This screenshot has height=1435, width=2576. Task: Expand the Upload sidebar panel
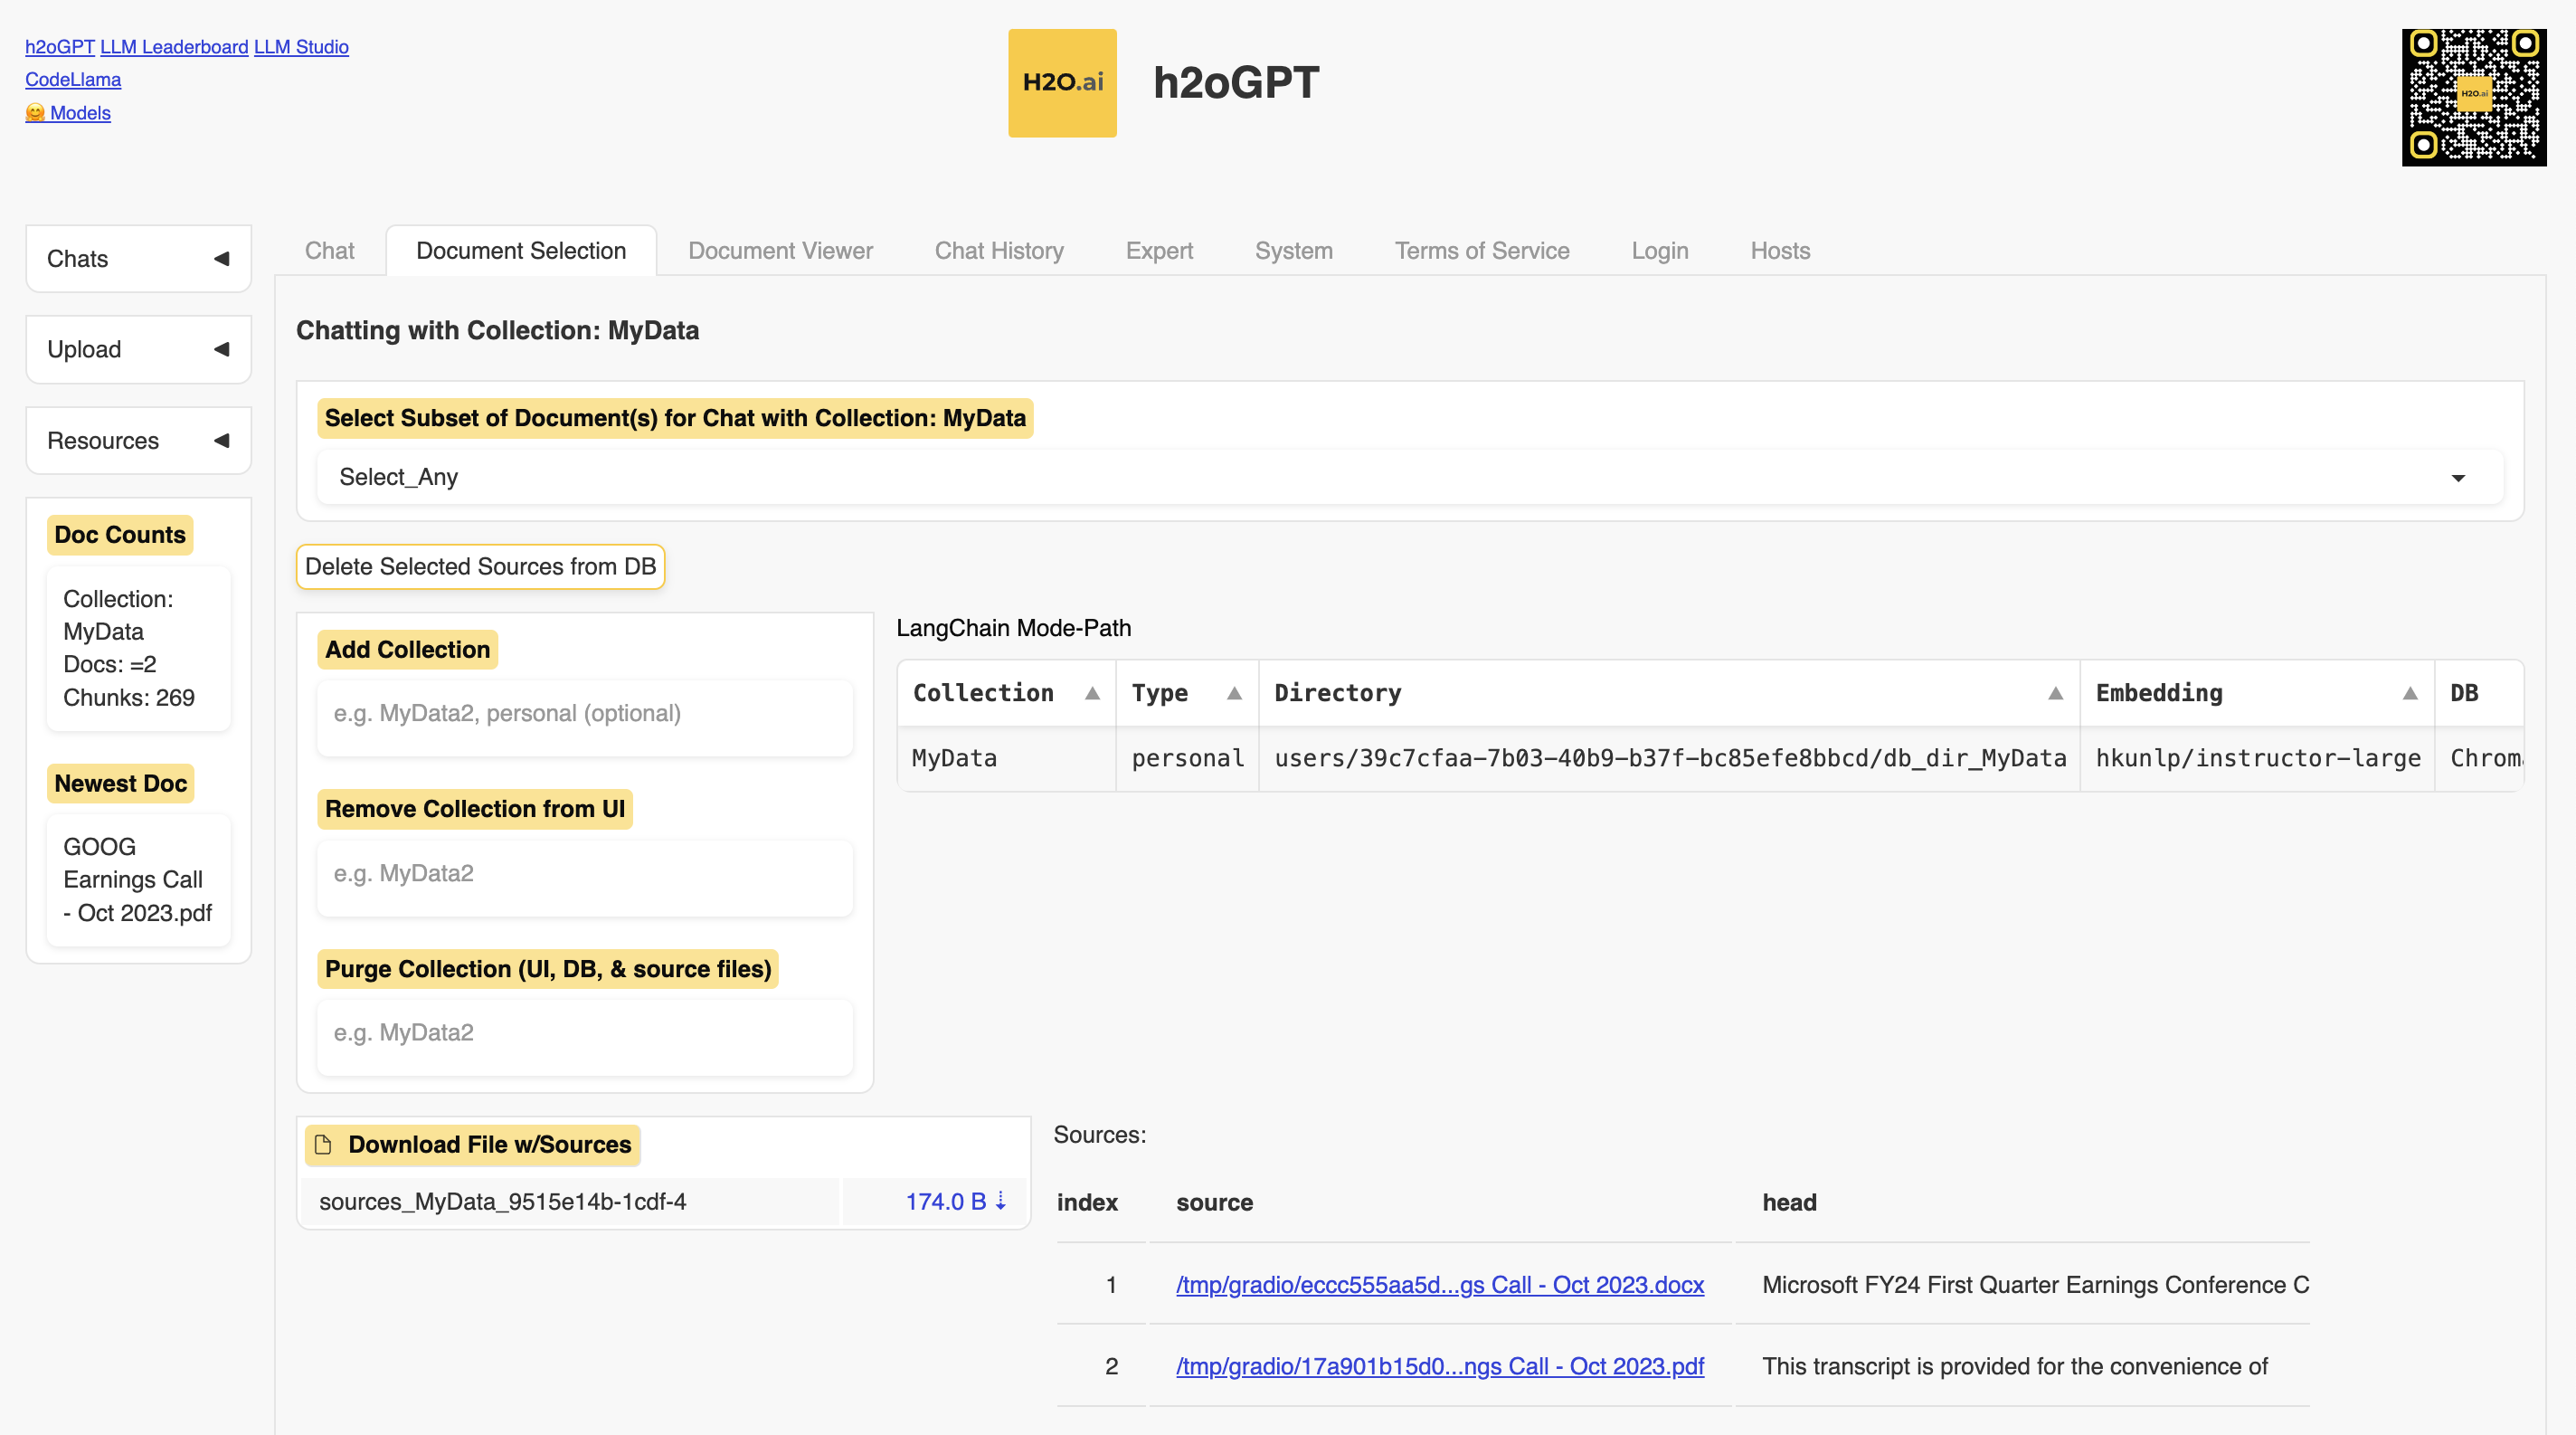[138, 349]
